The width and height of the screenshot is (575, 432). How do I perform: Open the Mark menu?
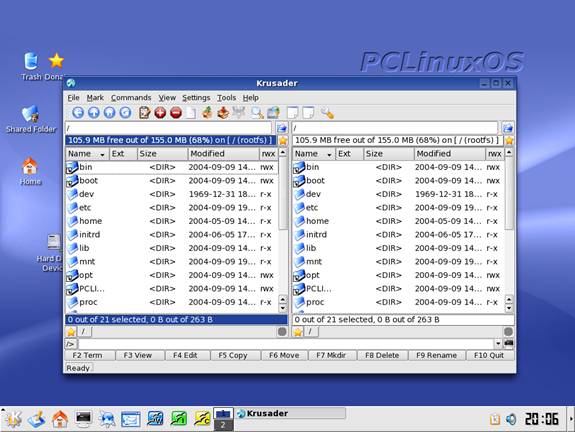click(95, 98)
